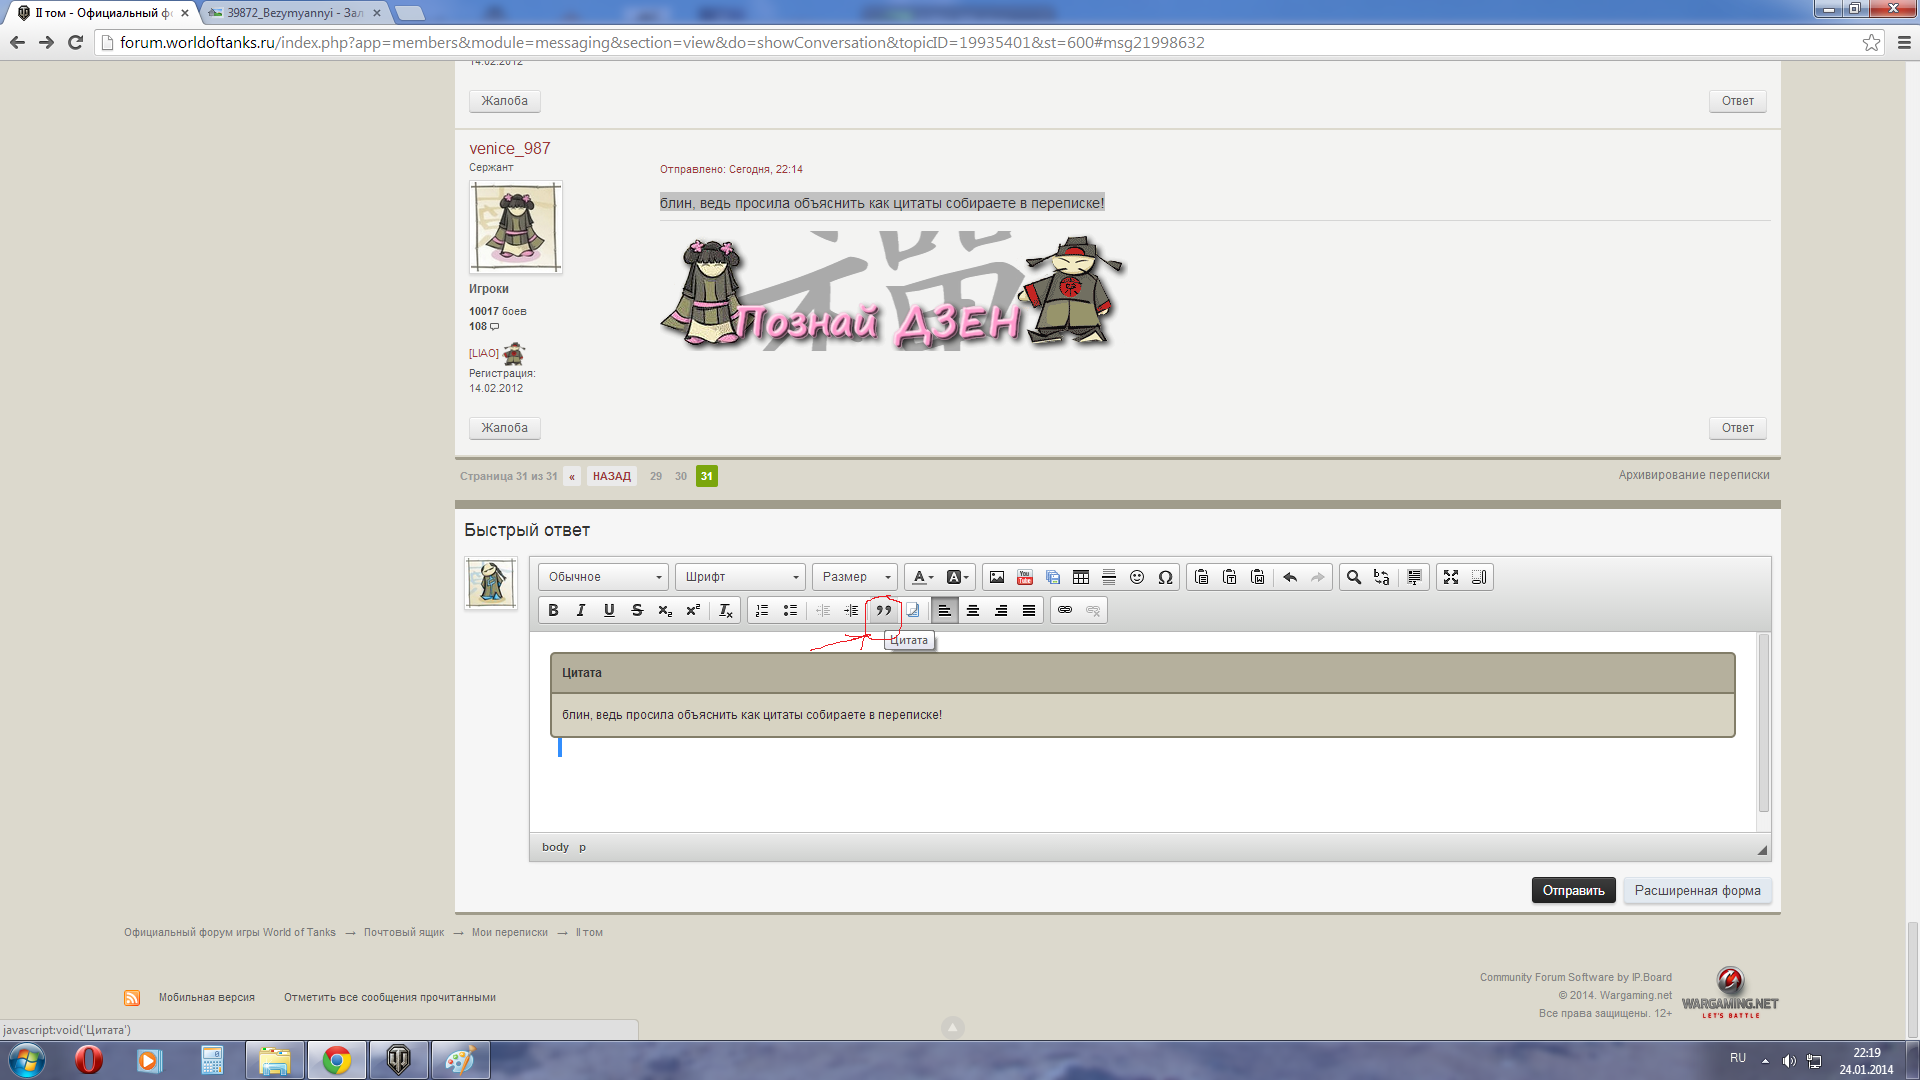Open 'Почтовый ящик' breadcrumb link
The image size is (1920, 1080).
pyautogui.click(x=404, y=932)
